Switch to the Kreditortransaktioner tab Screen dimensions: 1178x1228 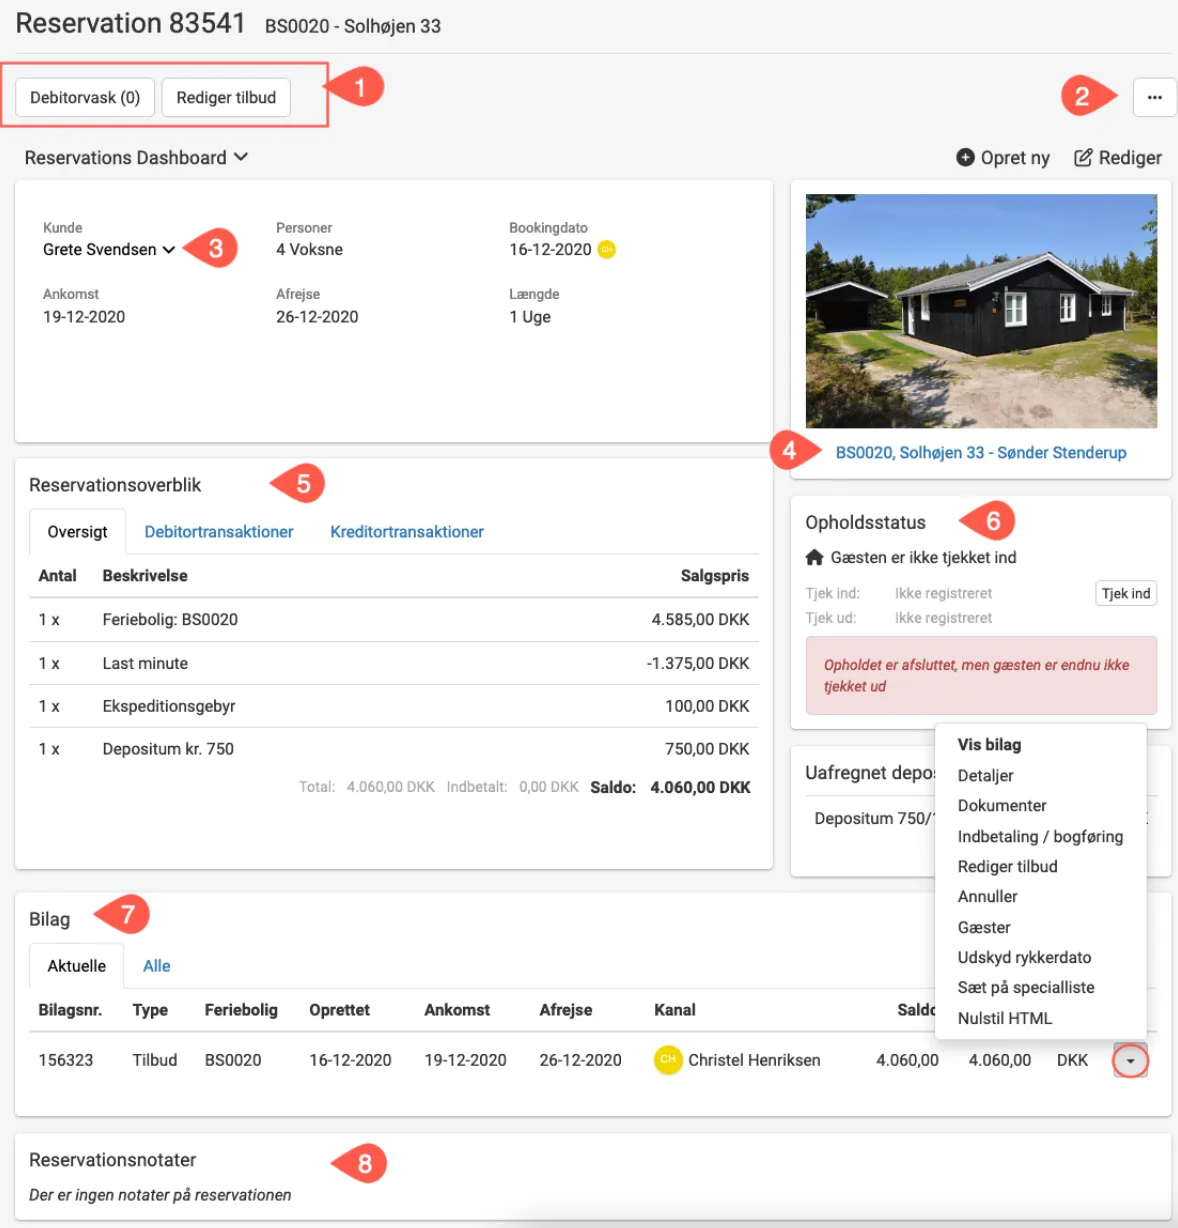(x=407, y=532)
